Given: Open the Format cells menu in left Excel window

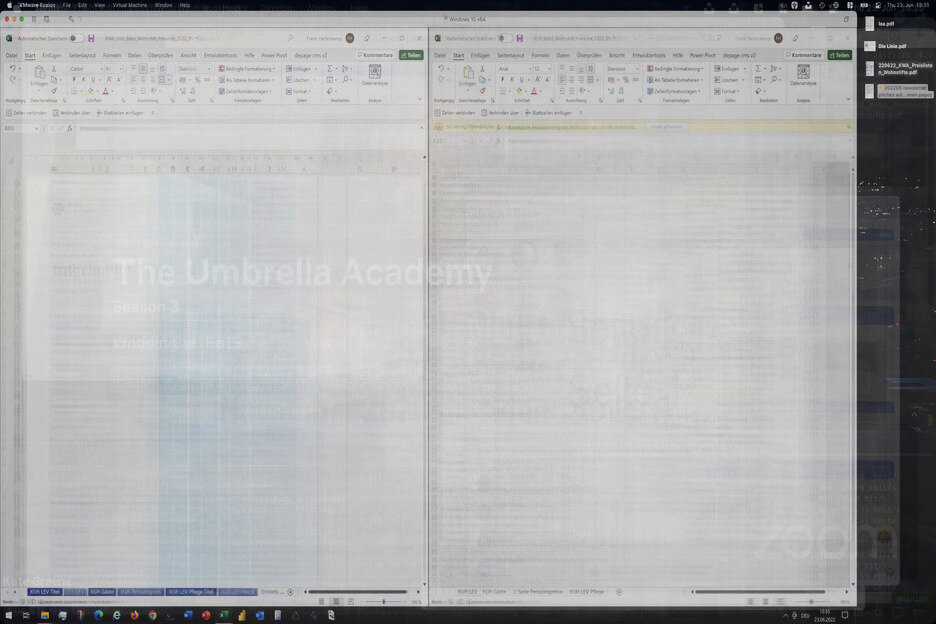Looking at the screenshot, I should [298, 91].
